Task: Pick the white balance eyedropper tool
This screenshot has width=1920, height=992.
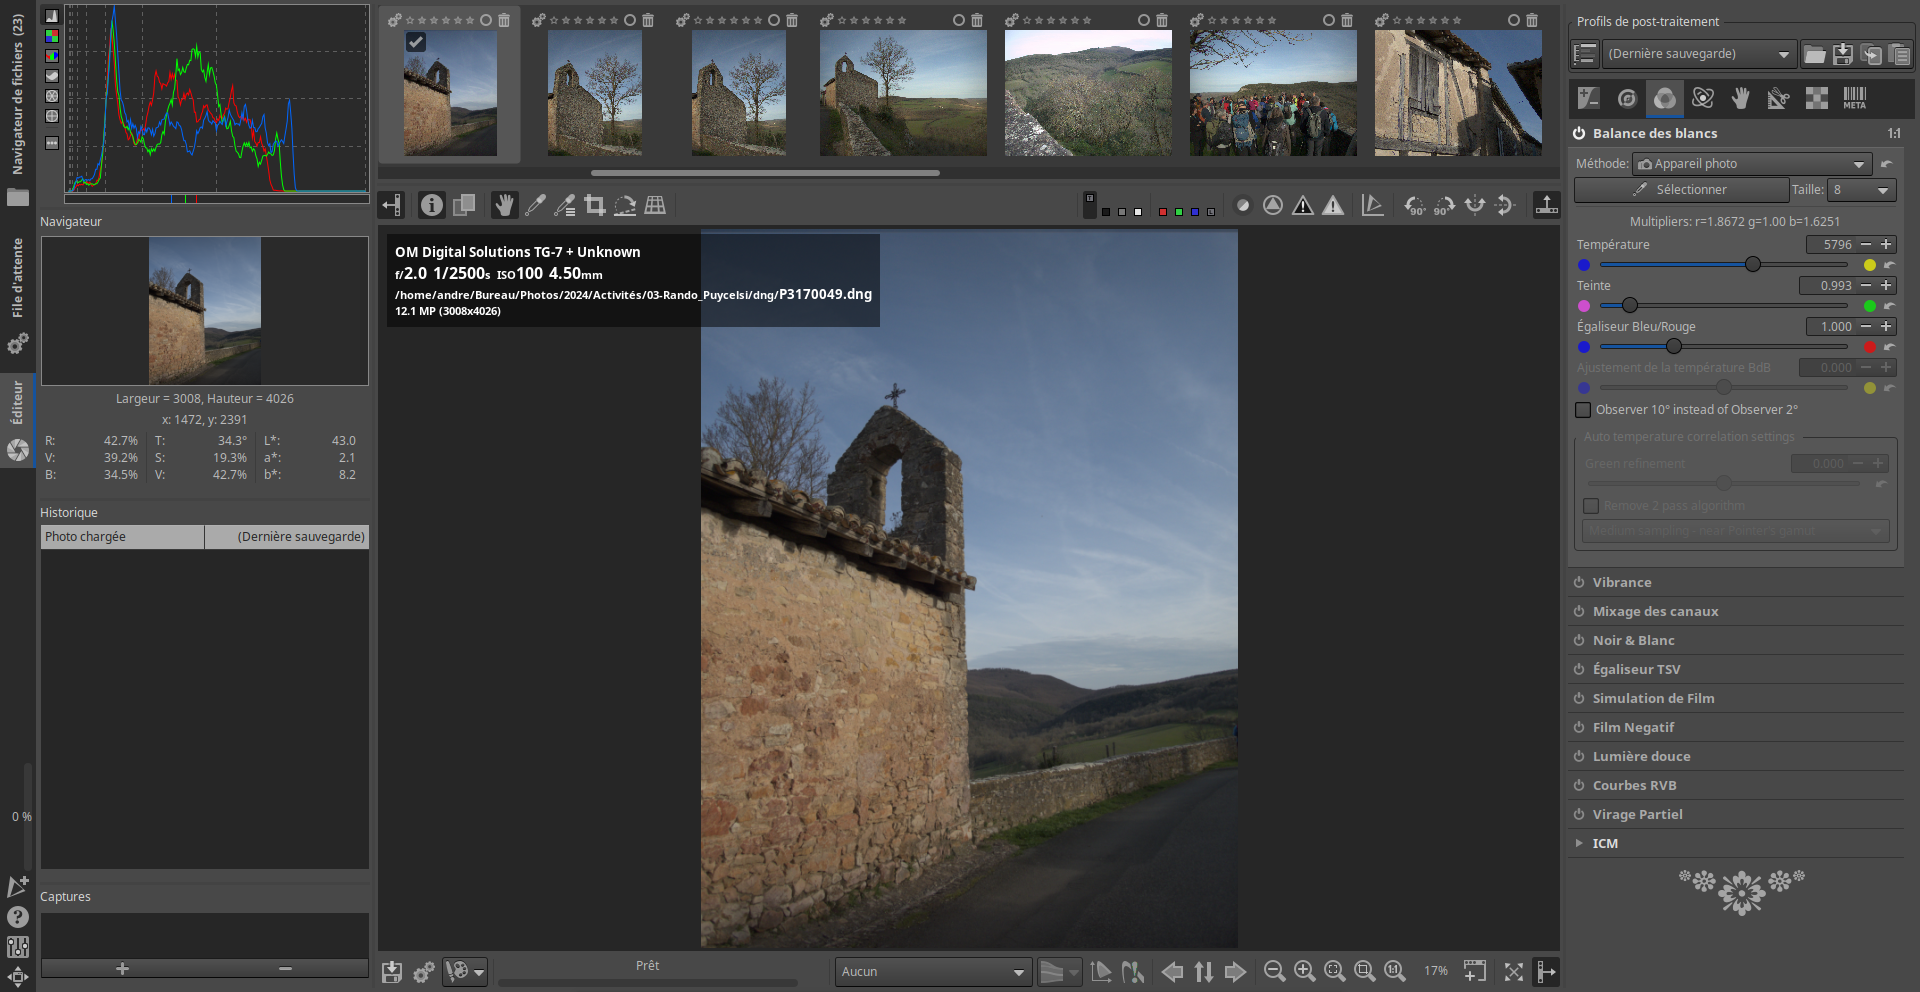Action: [x=535, y=206]
